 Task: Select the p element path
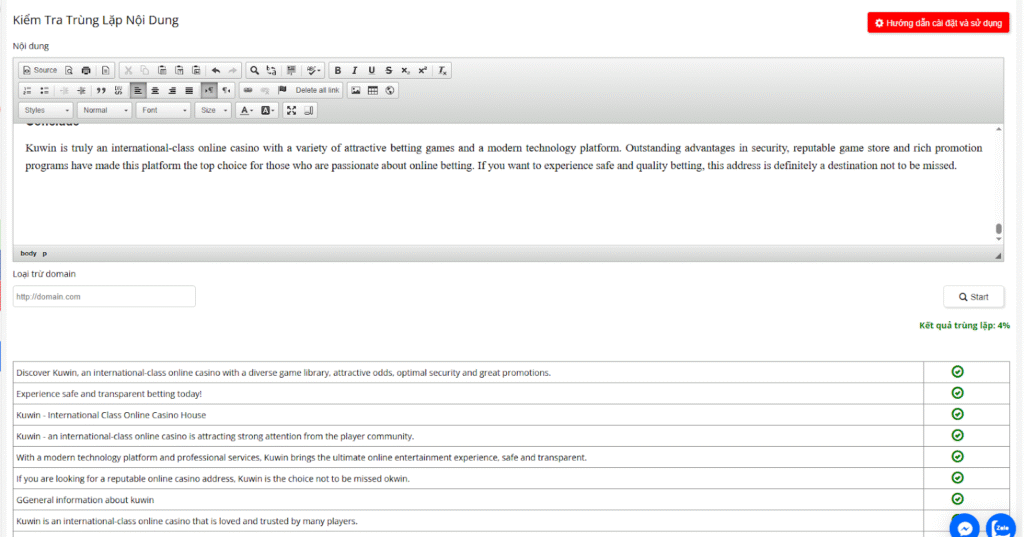[x=44, y=253]
